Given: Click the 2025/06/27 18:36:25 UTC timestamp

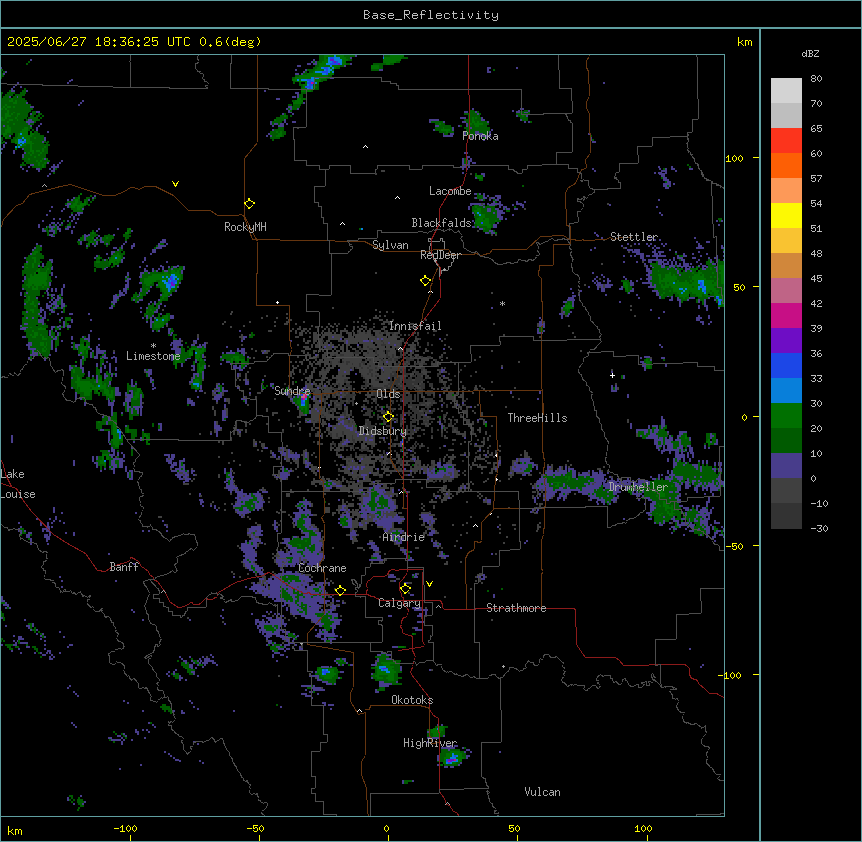Looking at the screenshot, I should click(90, 42).
